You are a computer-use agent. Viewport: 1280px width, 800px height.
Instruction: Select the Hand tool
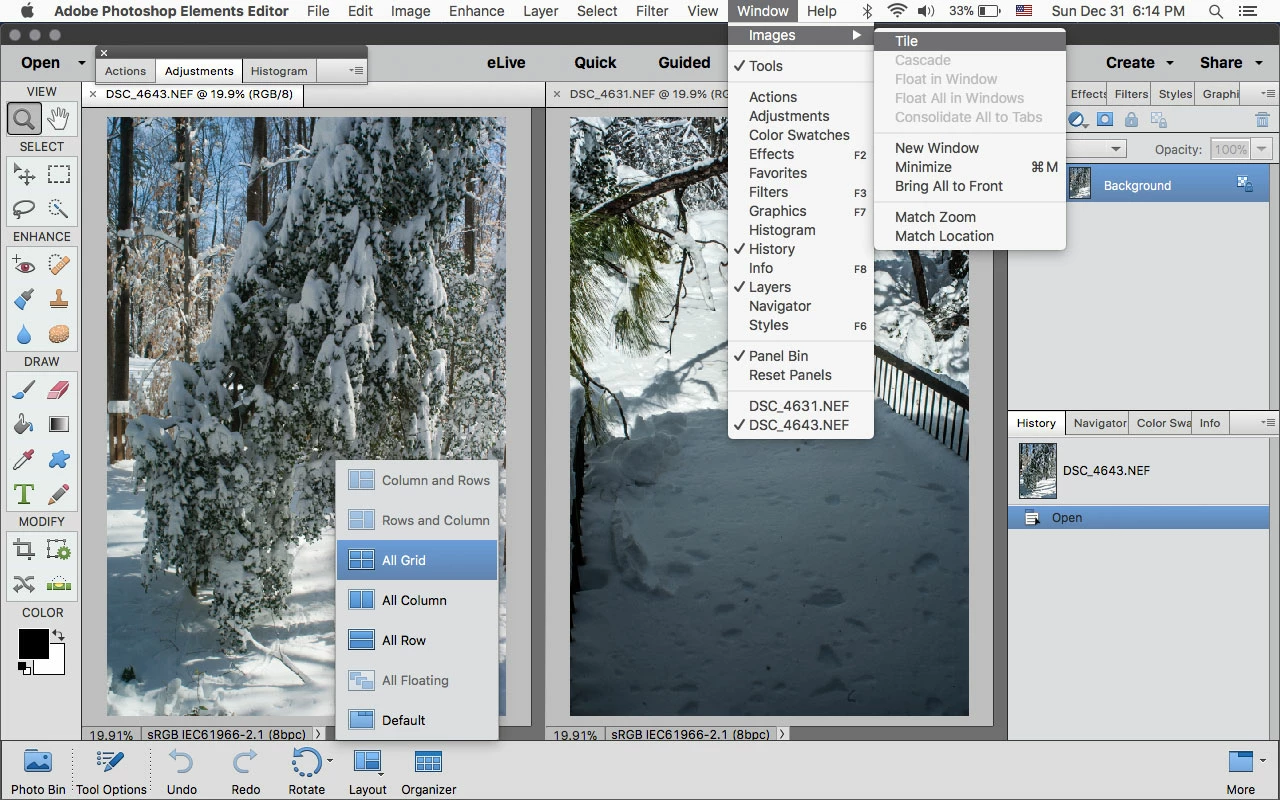pyautogui.click(x=59, y=119)
